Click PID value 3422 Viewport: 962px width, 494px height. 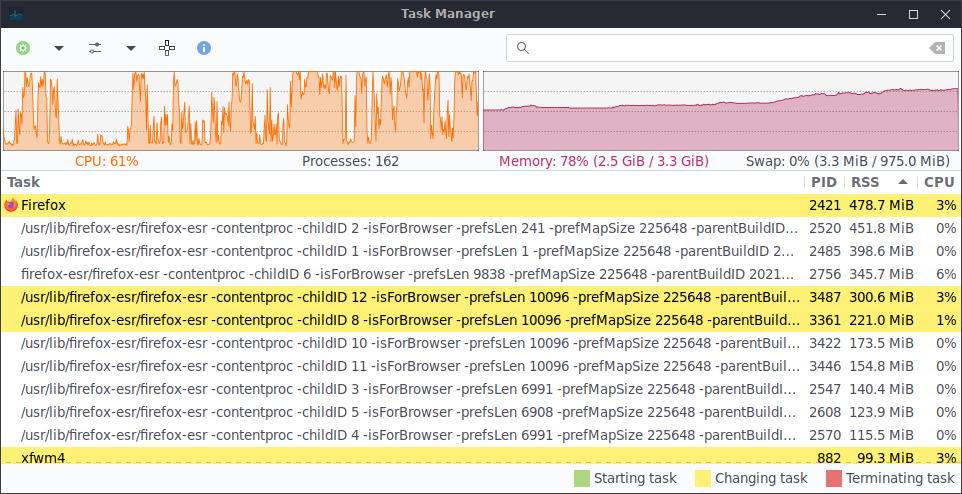pos(823,344)
